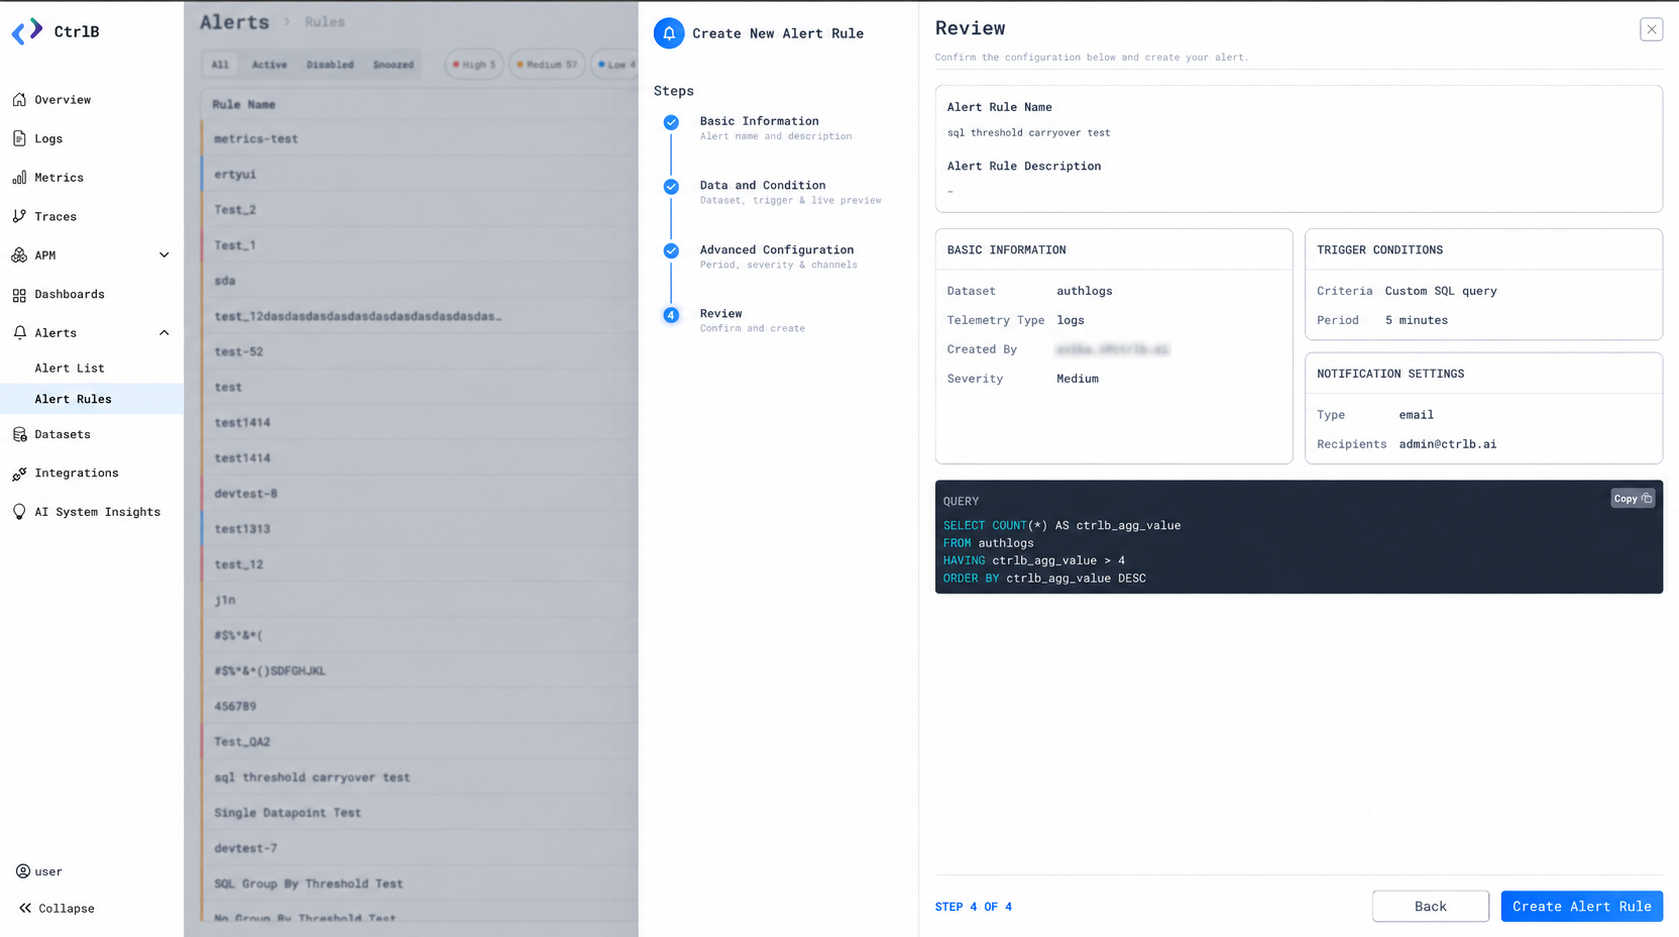The image size is (1679, 937).
Task: Switch to the Active filter tab
Action: 269,64
